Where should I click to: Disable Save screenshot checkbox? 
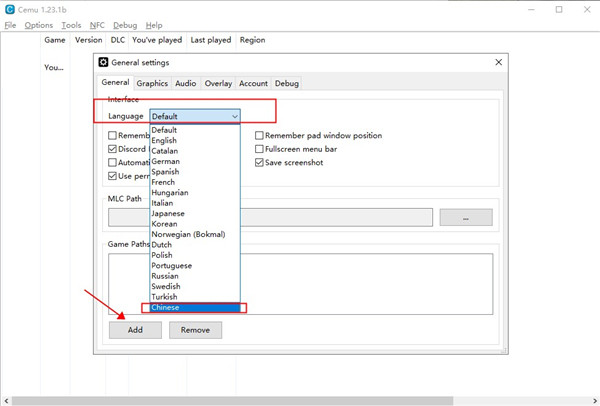(x=259, y=163)
